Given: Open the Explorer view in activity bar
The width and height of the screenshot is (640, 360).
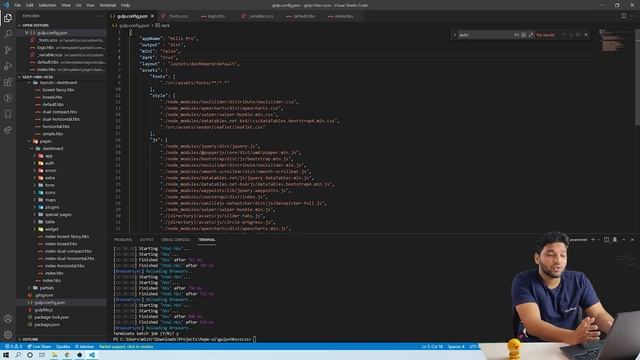Looking at the screenshot, I should click(8, 18).
